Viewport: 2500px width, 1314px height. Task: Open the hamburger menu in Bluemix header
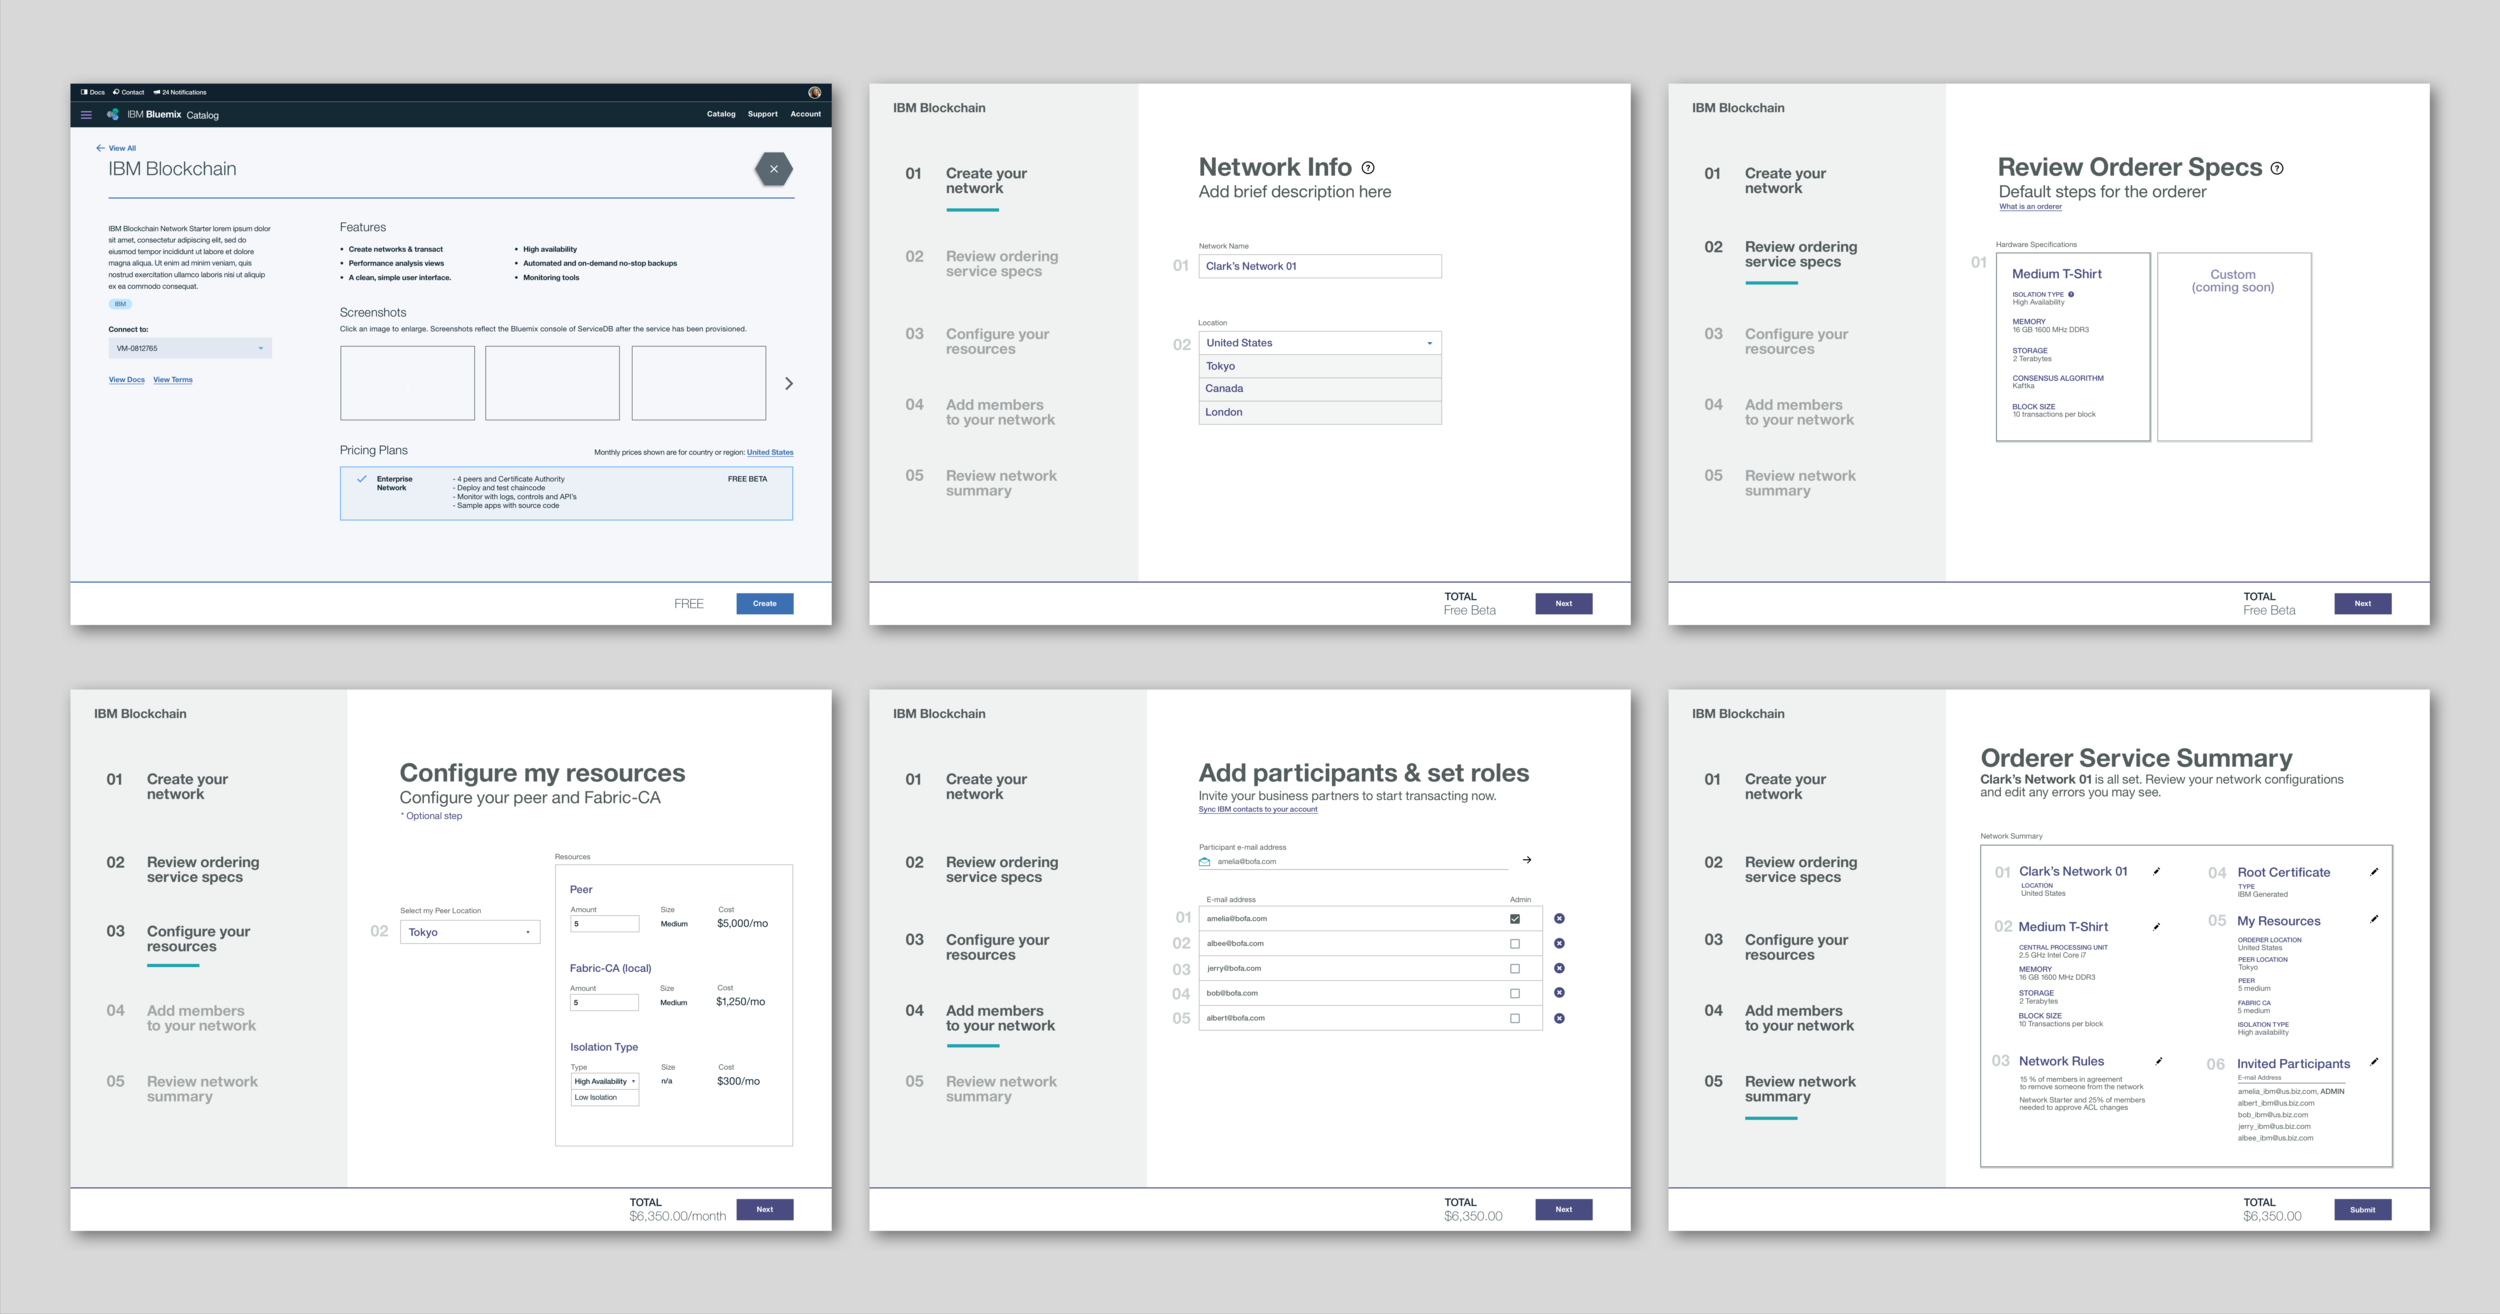click(x=86, y=115)
